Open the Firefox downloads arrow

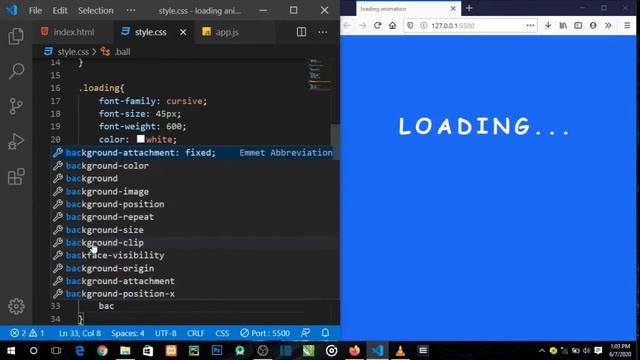(548, 25)
